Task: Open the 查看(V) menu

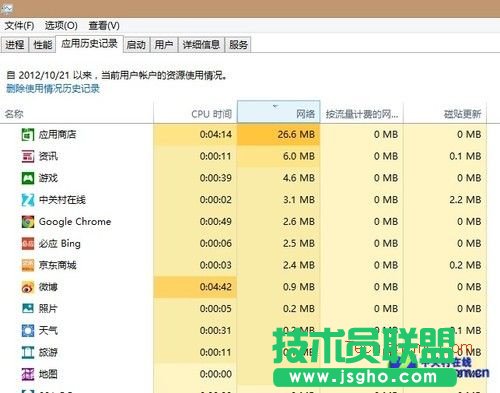Action: (104, 26)
